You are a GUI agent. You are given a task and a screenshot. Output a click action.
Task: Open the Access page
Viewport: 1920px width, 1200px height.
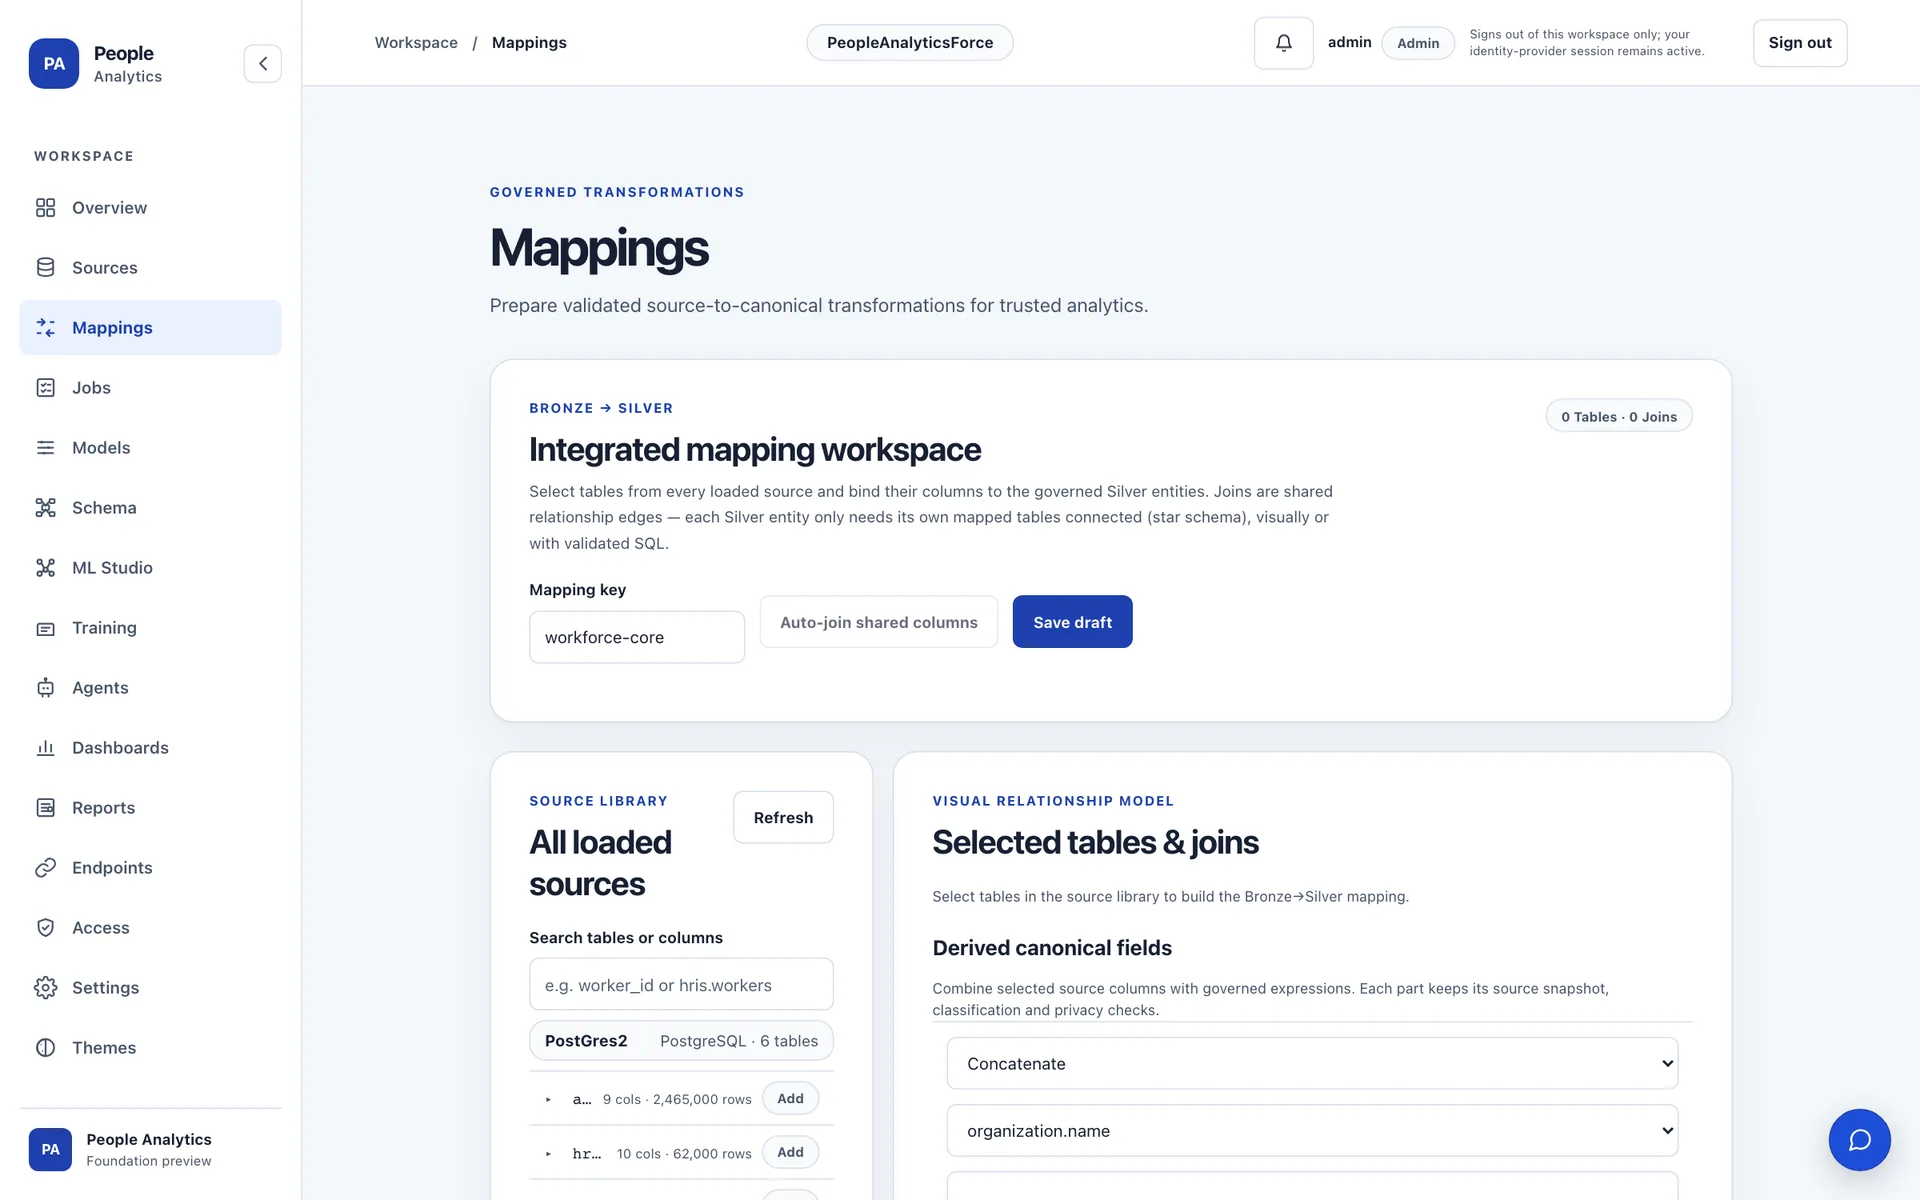[150, 928]
